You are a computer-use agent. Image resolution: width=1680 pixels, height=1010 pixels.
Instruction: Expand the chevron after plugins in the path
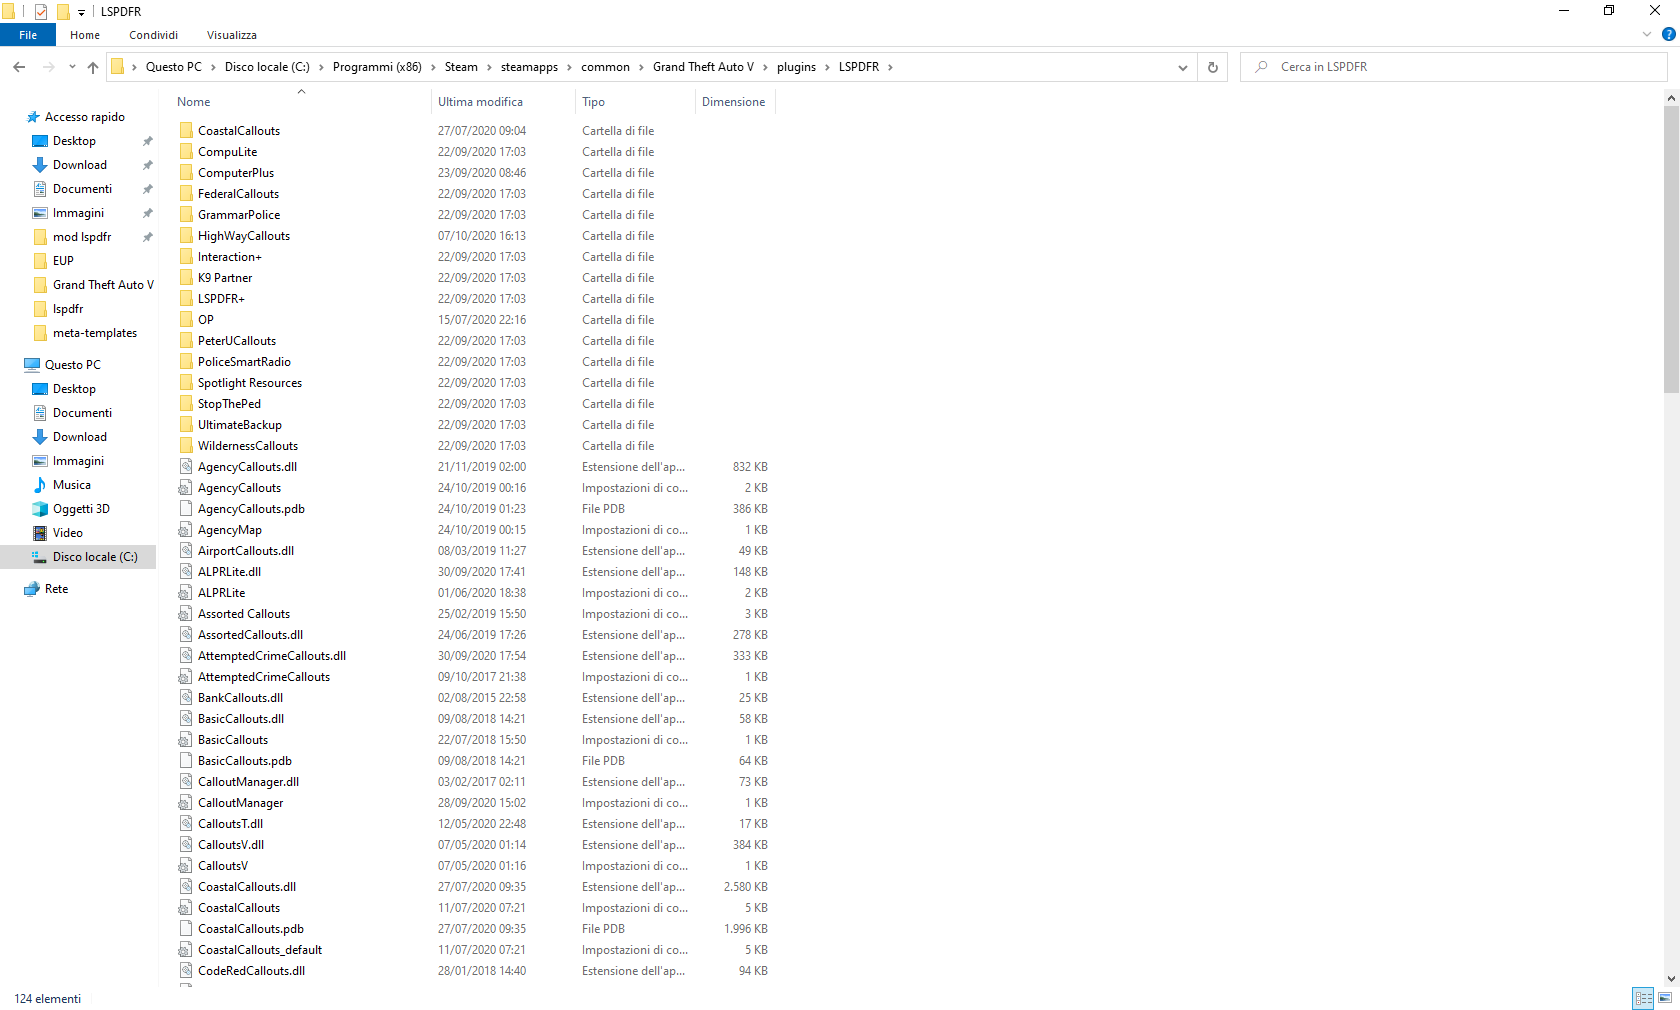[x=828, y=67]
